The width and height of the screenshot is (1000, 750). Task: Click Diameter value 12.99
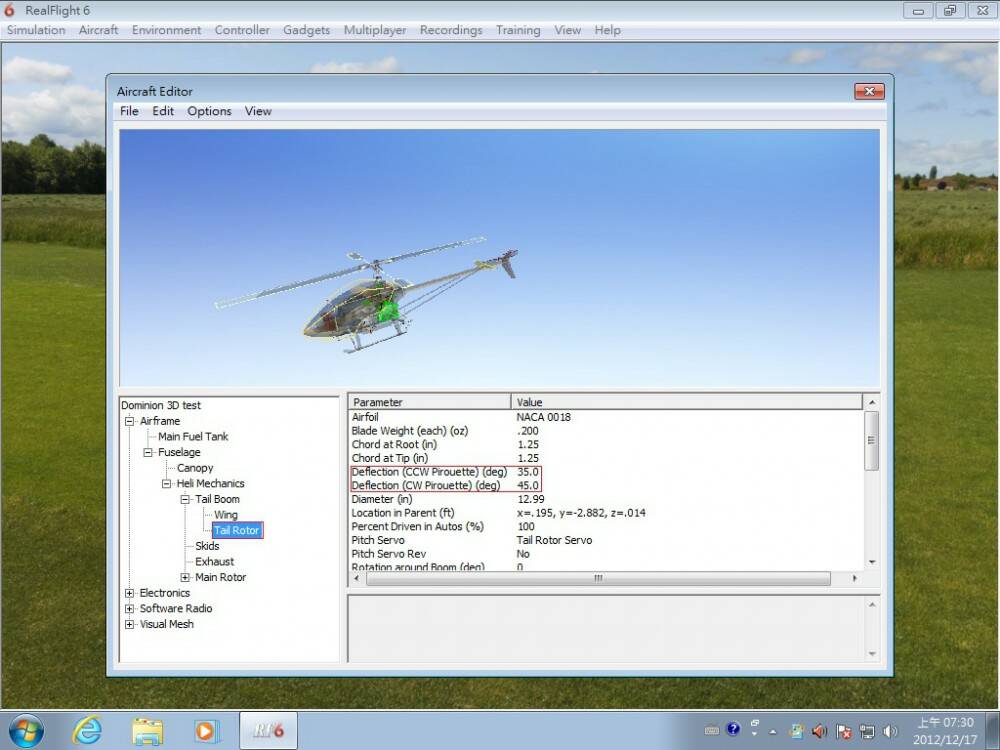(x=531, y=499)
